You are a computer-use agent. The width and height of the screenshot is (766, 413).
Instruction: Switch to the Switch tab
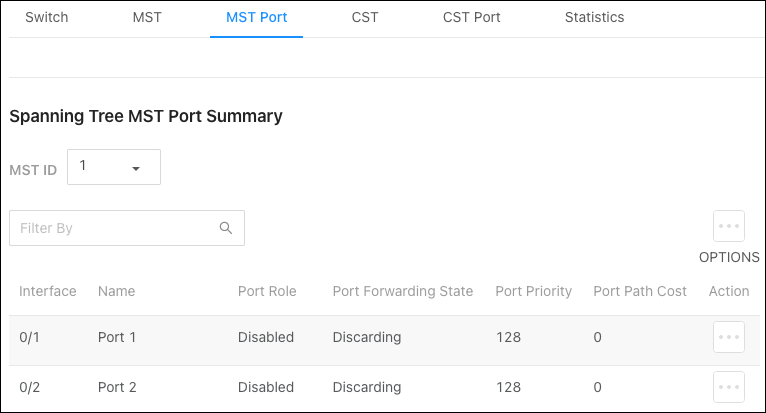[46, 18]
